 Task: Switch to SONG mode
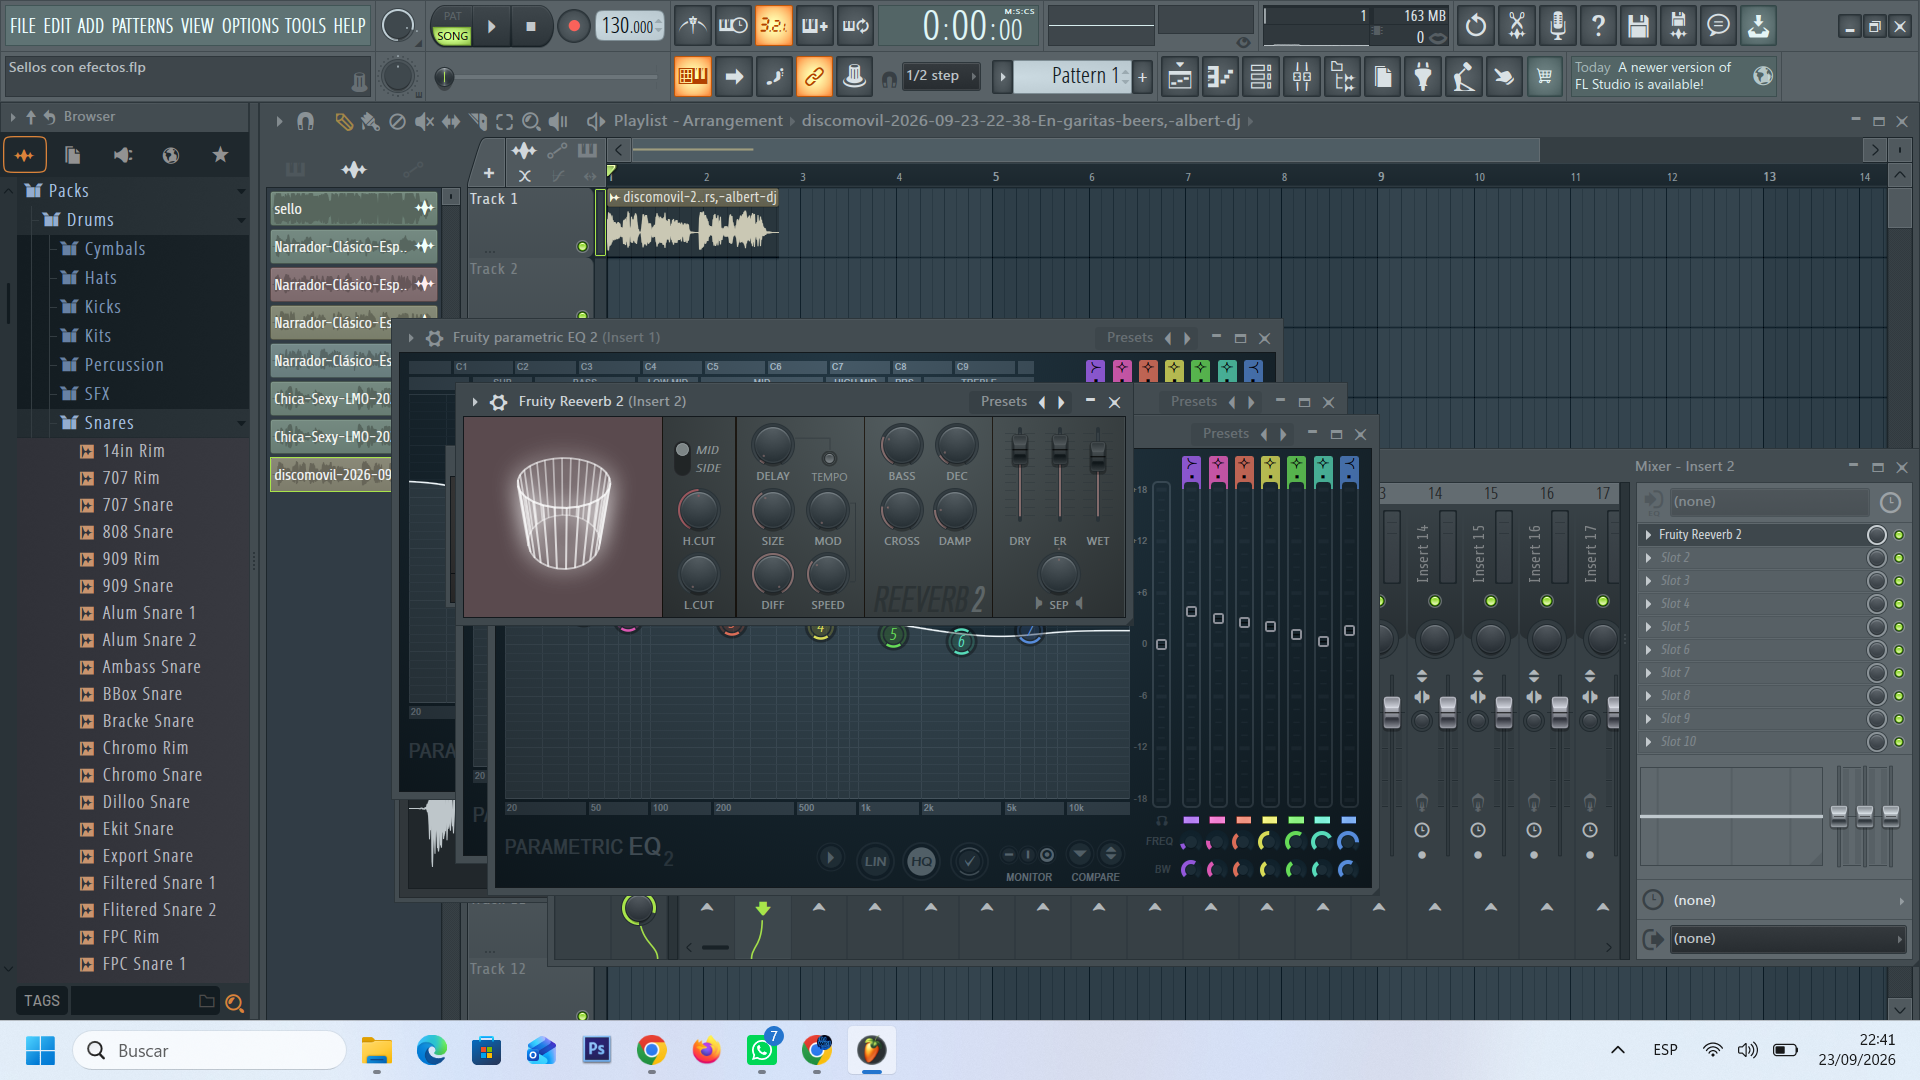[452, 36]
